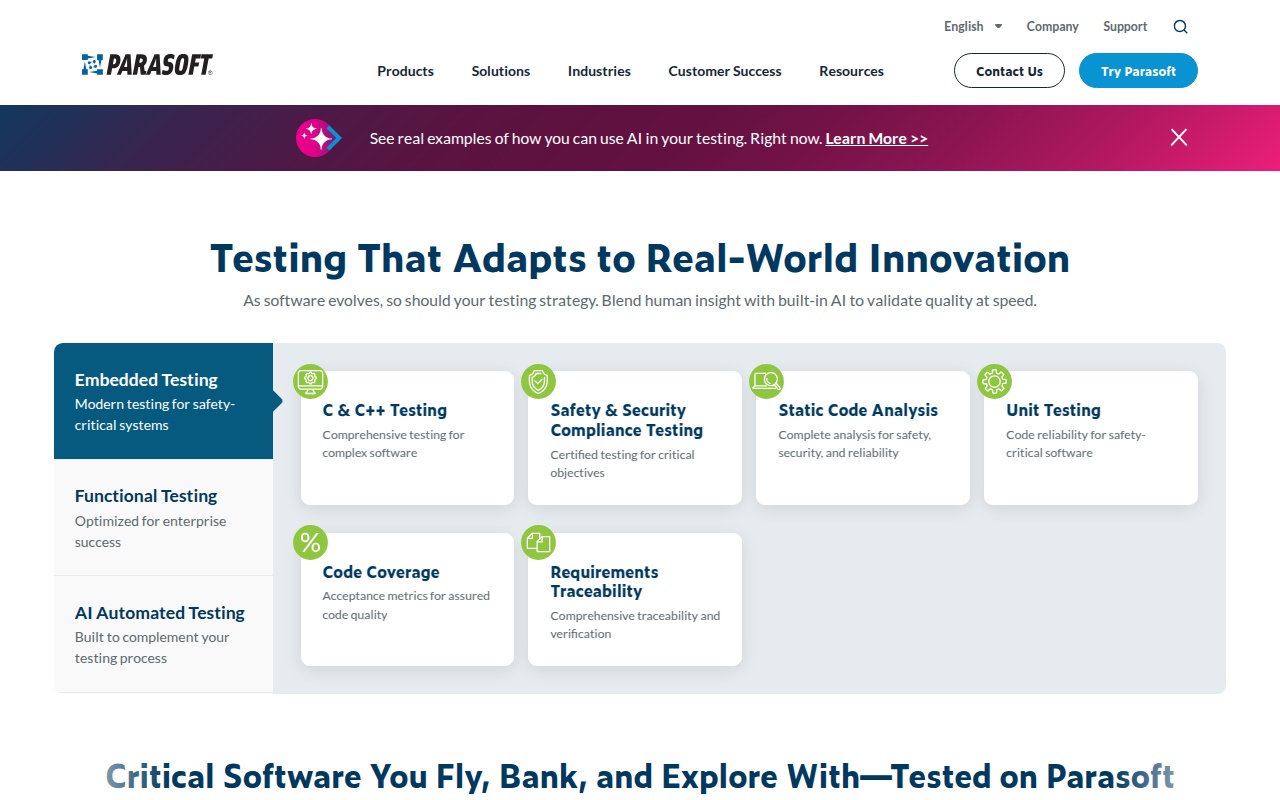Expand the English language dropdown
This screenshot has width=1280, height=800.
pyautogui.click(x=972, y=27)
